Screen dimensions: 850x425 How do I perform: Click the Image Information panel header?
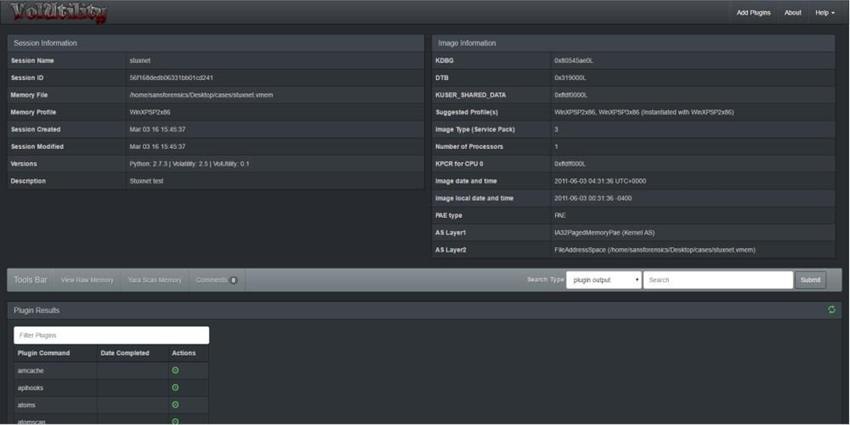633,43
